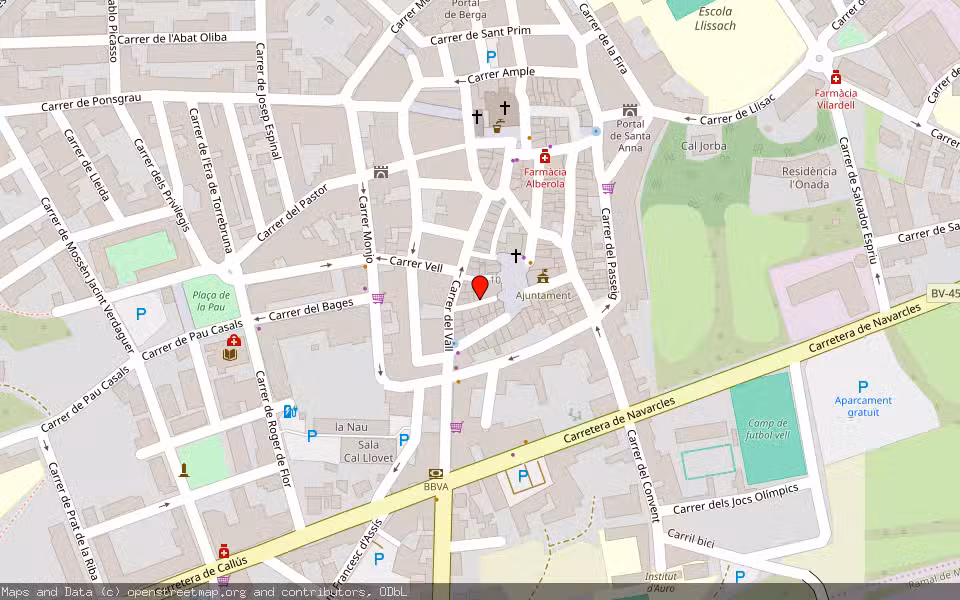Image resolution: width=960 pixels, height=600 pixels.
Task: Click the openstreetmap.org attribution text
Action: tap(187, 592)
